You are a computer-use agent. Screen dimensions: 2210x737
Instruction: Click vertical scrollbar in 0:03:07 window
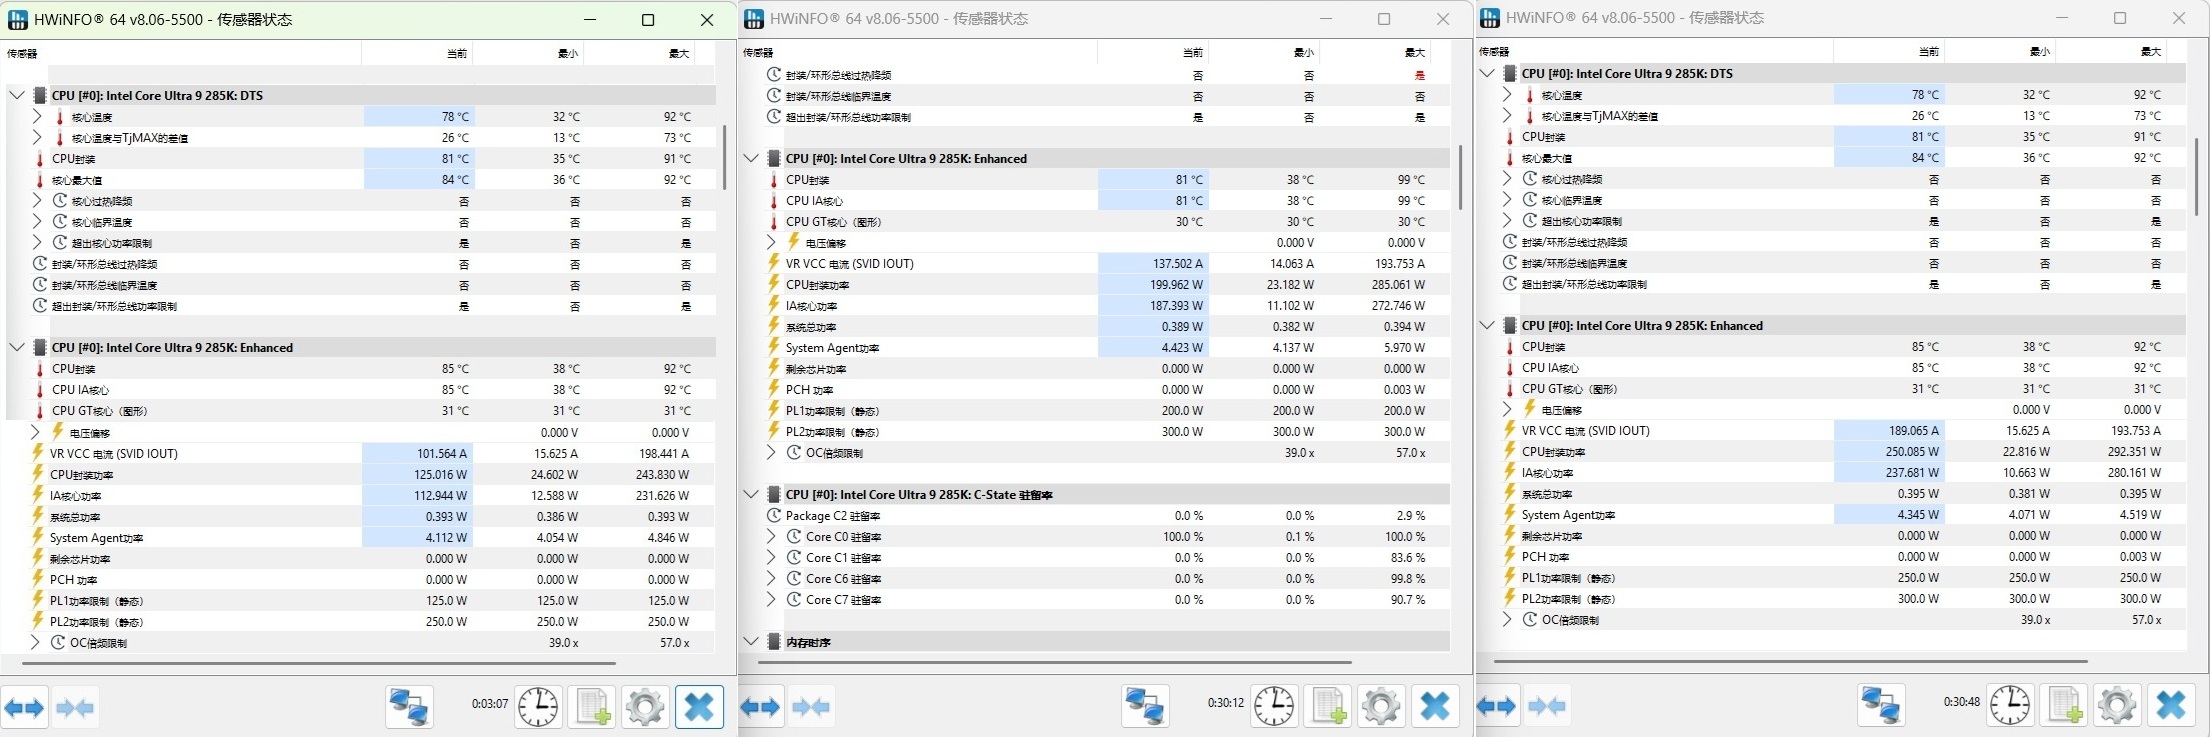point(724,157)
